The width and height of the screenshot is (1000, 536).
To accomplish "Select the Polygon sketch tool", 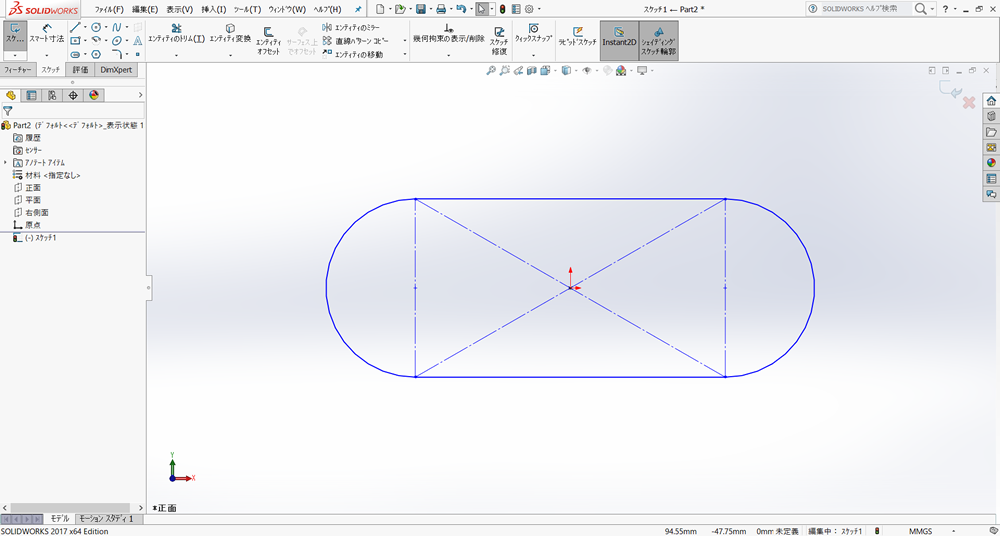I will pyautogui.click(x=96, y=55).
